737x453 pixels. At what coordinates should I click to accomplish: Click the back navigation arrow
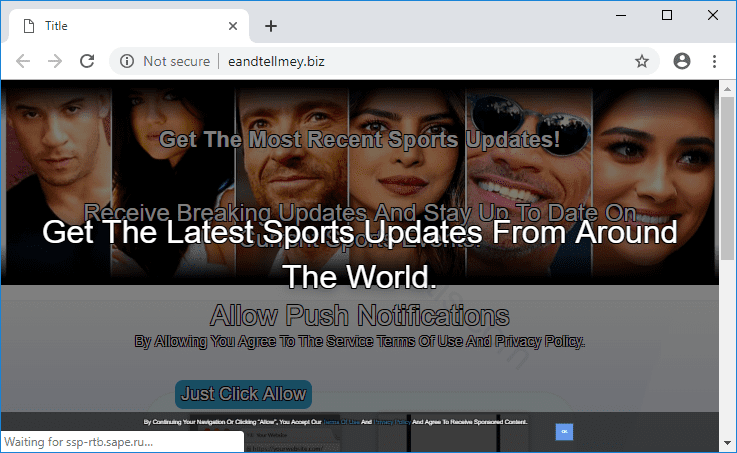23,61
